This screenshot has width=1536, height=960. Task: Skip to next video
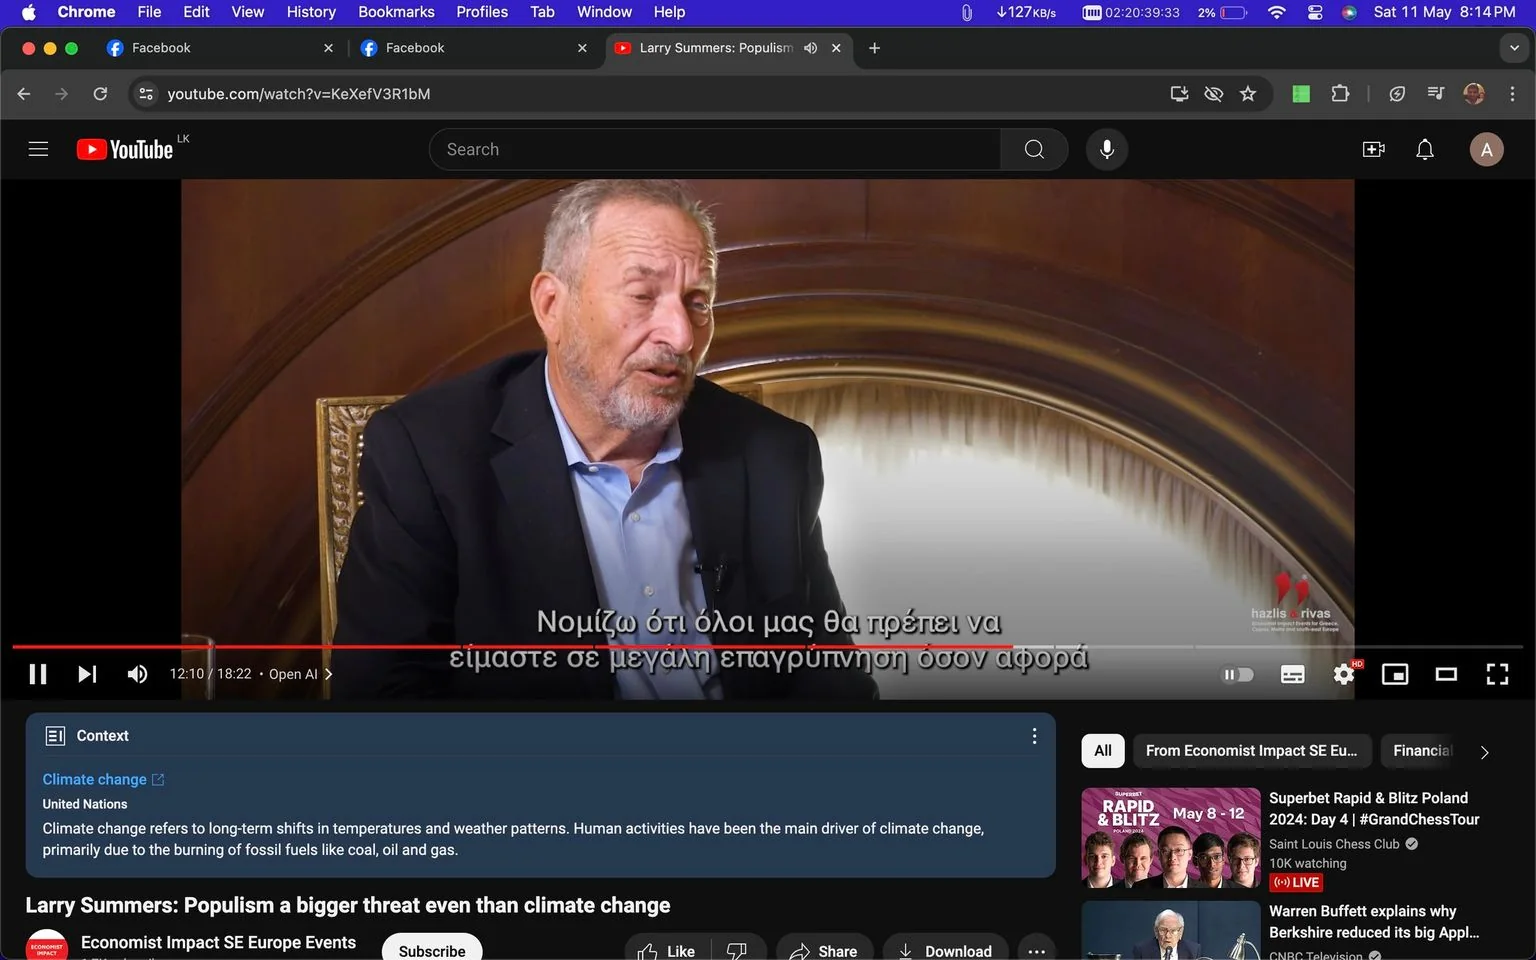click(87, 674)
